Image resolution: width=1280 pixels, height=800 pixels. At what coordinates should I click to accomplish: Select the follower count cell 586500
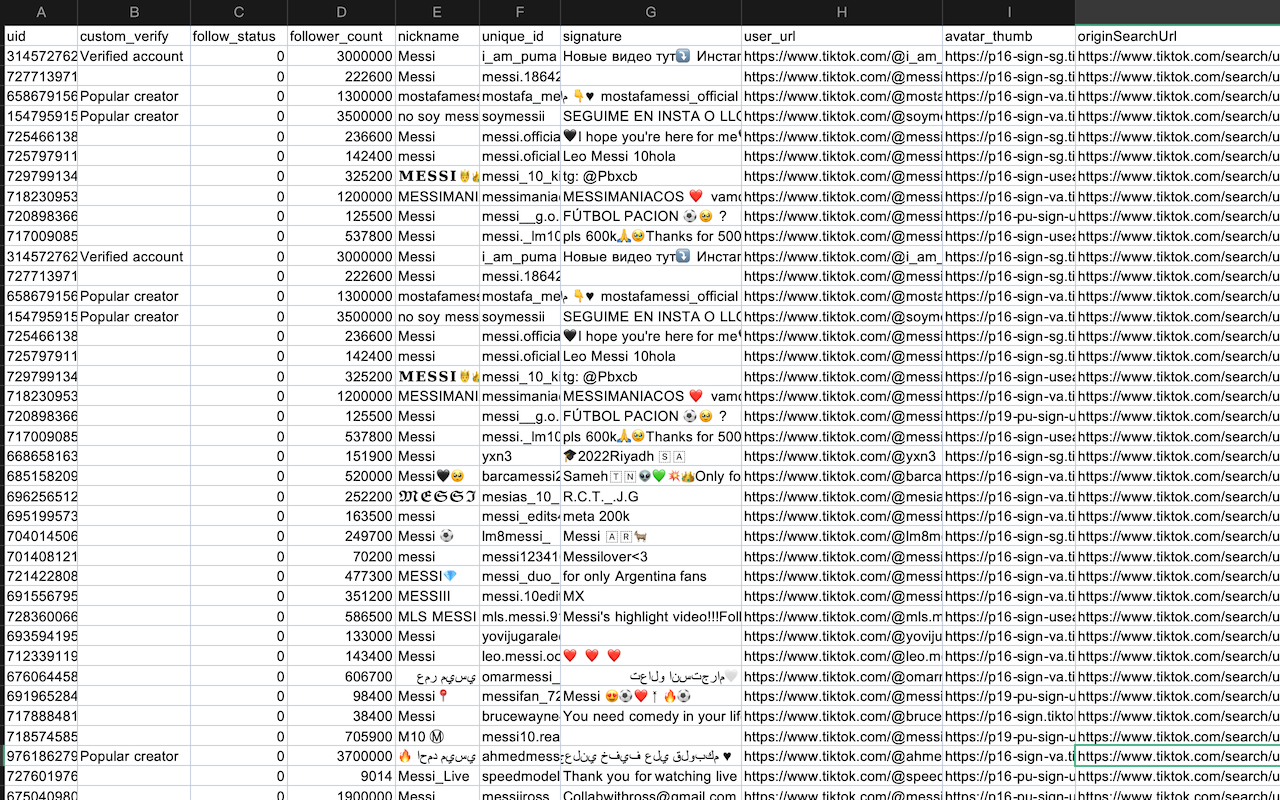342,616
